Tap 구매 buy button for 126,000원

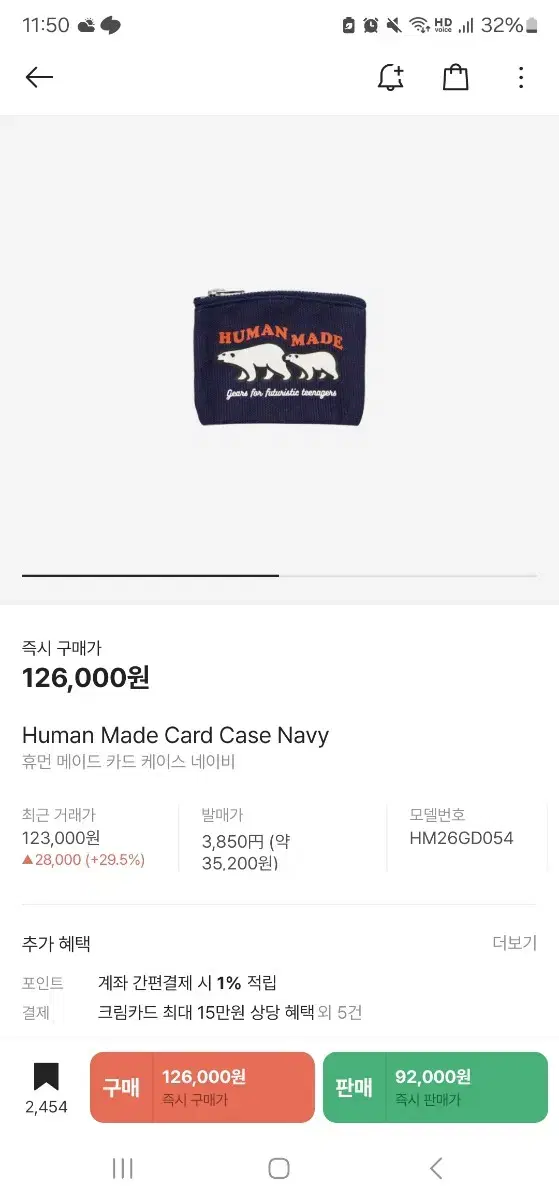(202, 1087)
